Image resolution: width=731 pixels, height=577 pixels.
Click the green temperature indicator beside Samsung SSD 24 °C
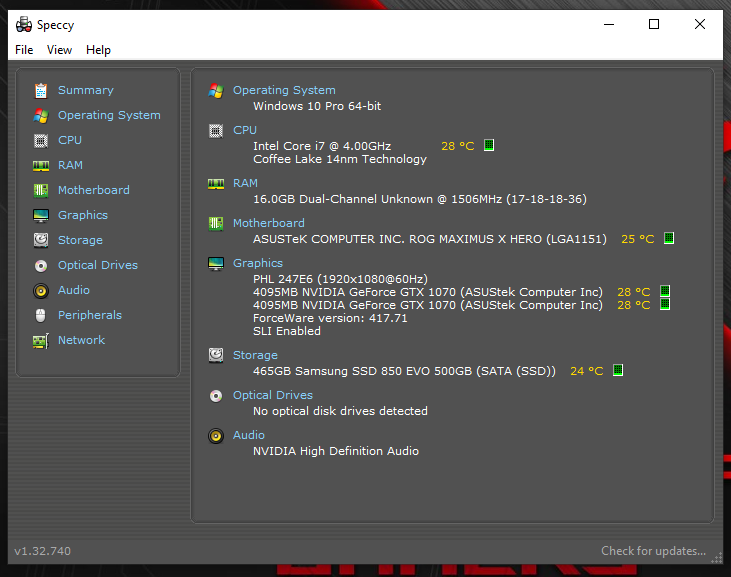pyautogui.click(x=618, y=370)
